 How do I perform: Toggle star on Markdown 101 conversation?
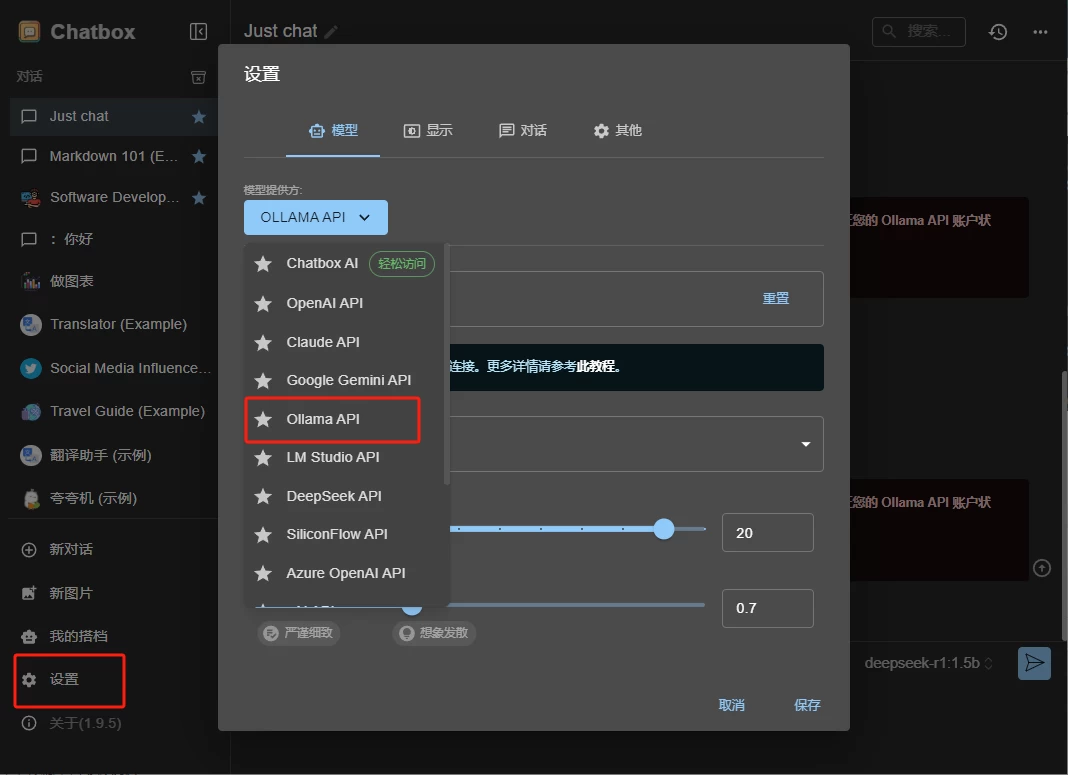[x=199, y=157]
